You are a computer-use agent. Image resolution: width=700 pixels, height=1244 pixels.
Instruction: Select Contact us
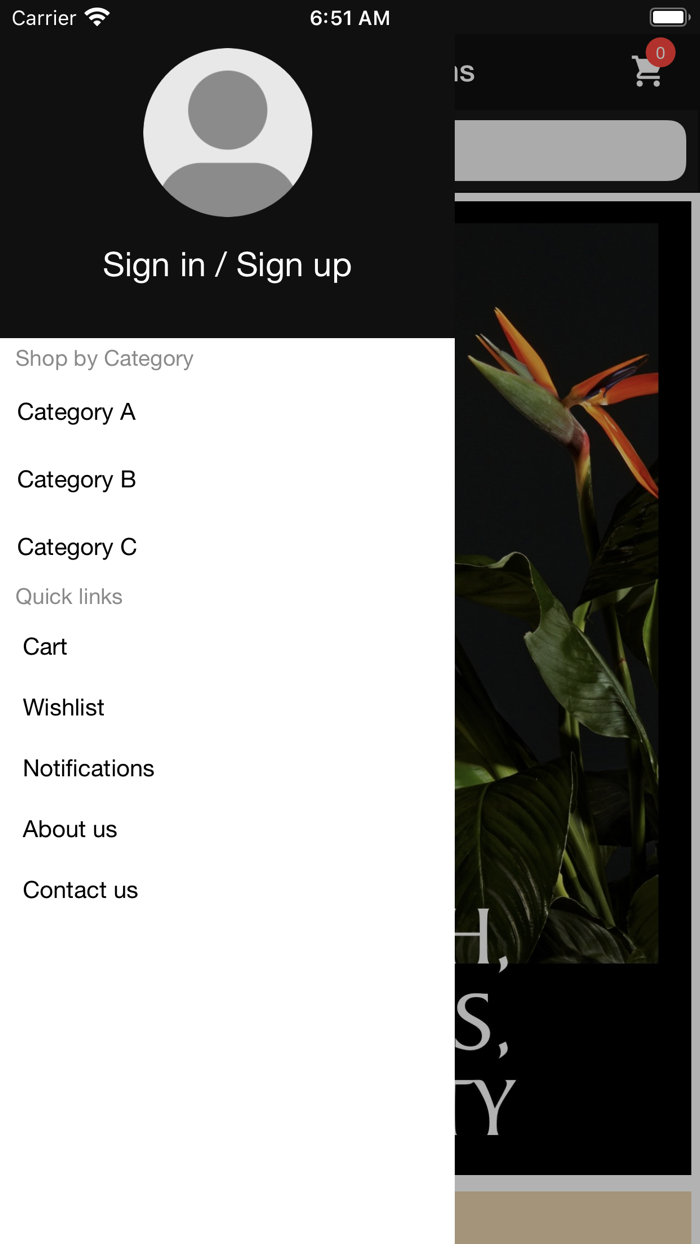click(81, 890)
